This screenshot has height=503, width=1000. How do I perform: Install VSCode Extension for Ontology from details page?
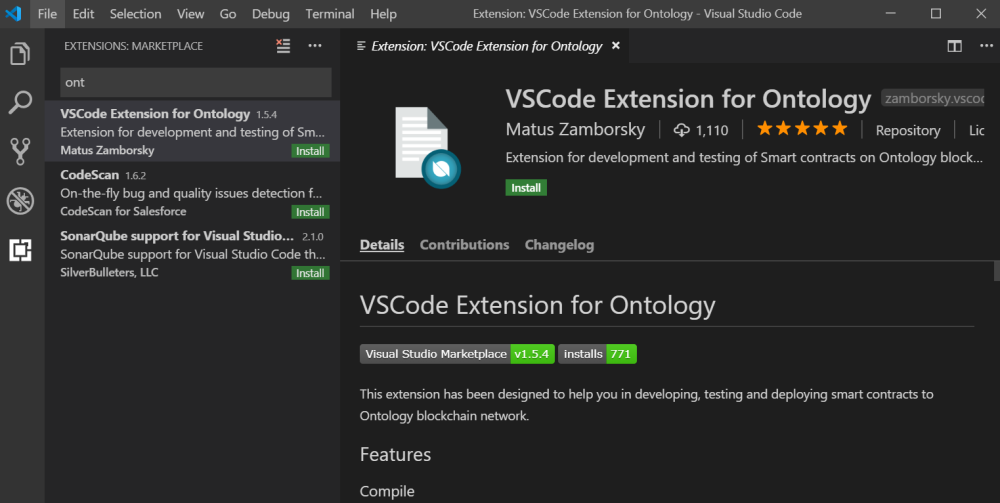coord(526,188)
